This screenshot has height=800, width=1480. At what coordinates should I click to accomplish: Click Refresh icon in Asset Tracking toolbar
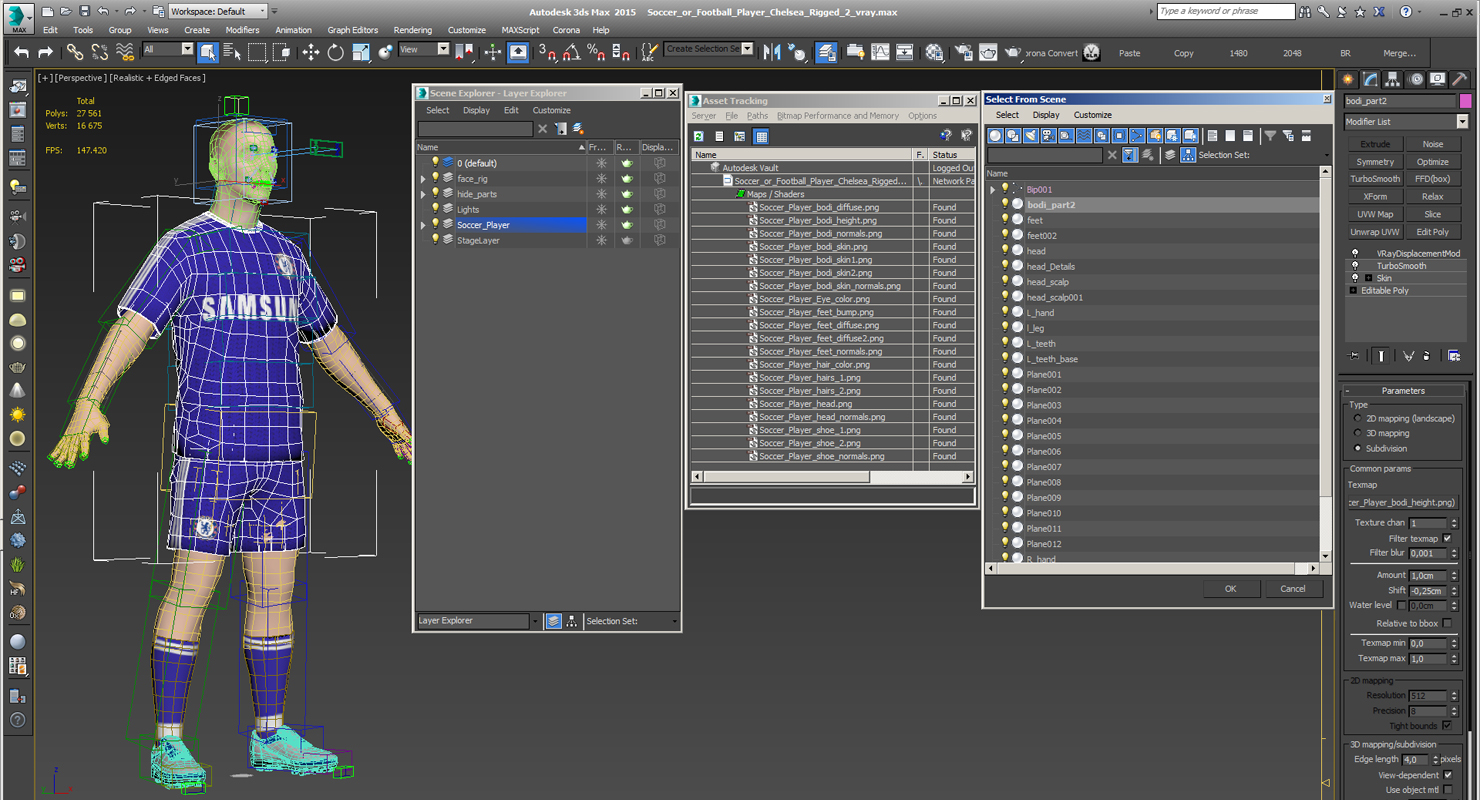699,136
